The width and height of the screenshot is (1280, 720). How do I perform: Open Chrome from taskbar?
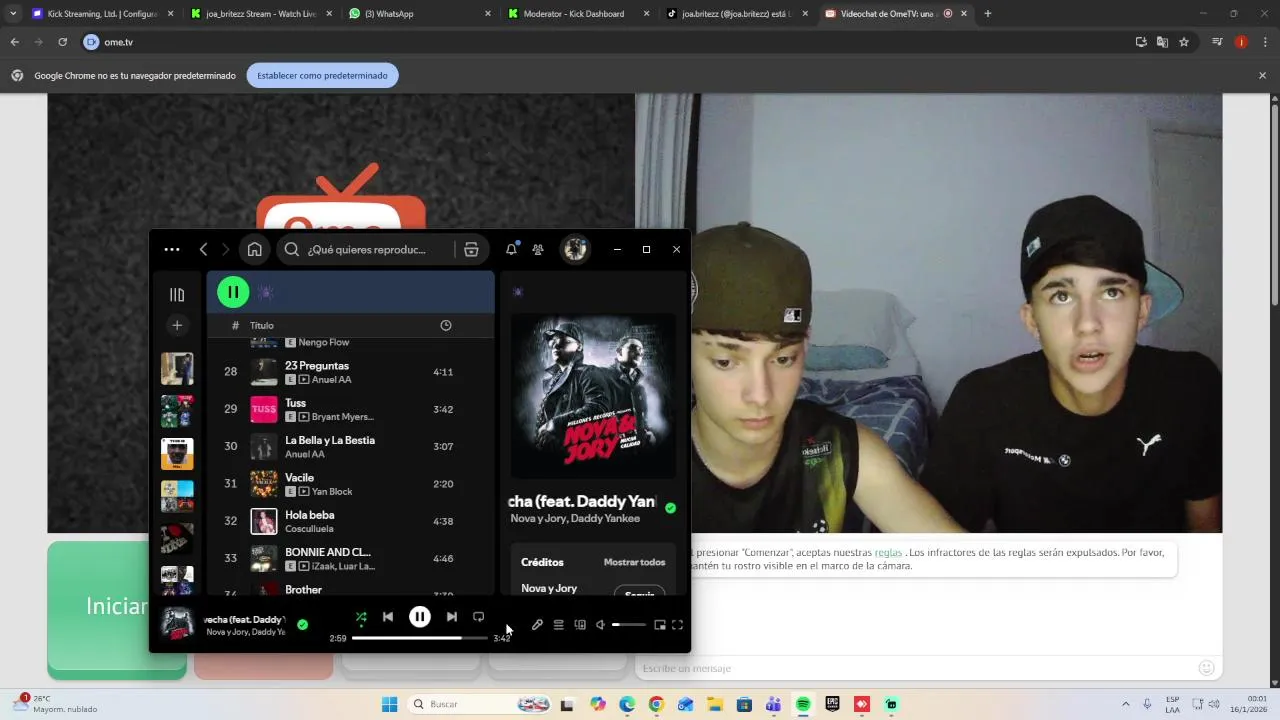click(x=656, y=704)
